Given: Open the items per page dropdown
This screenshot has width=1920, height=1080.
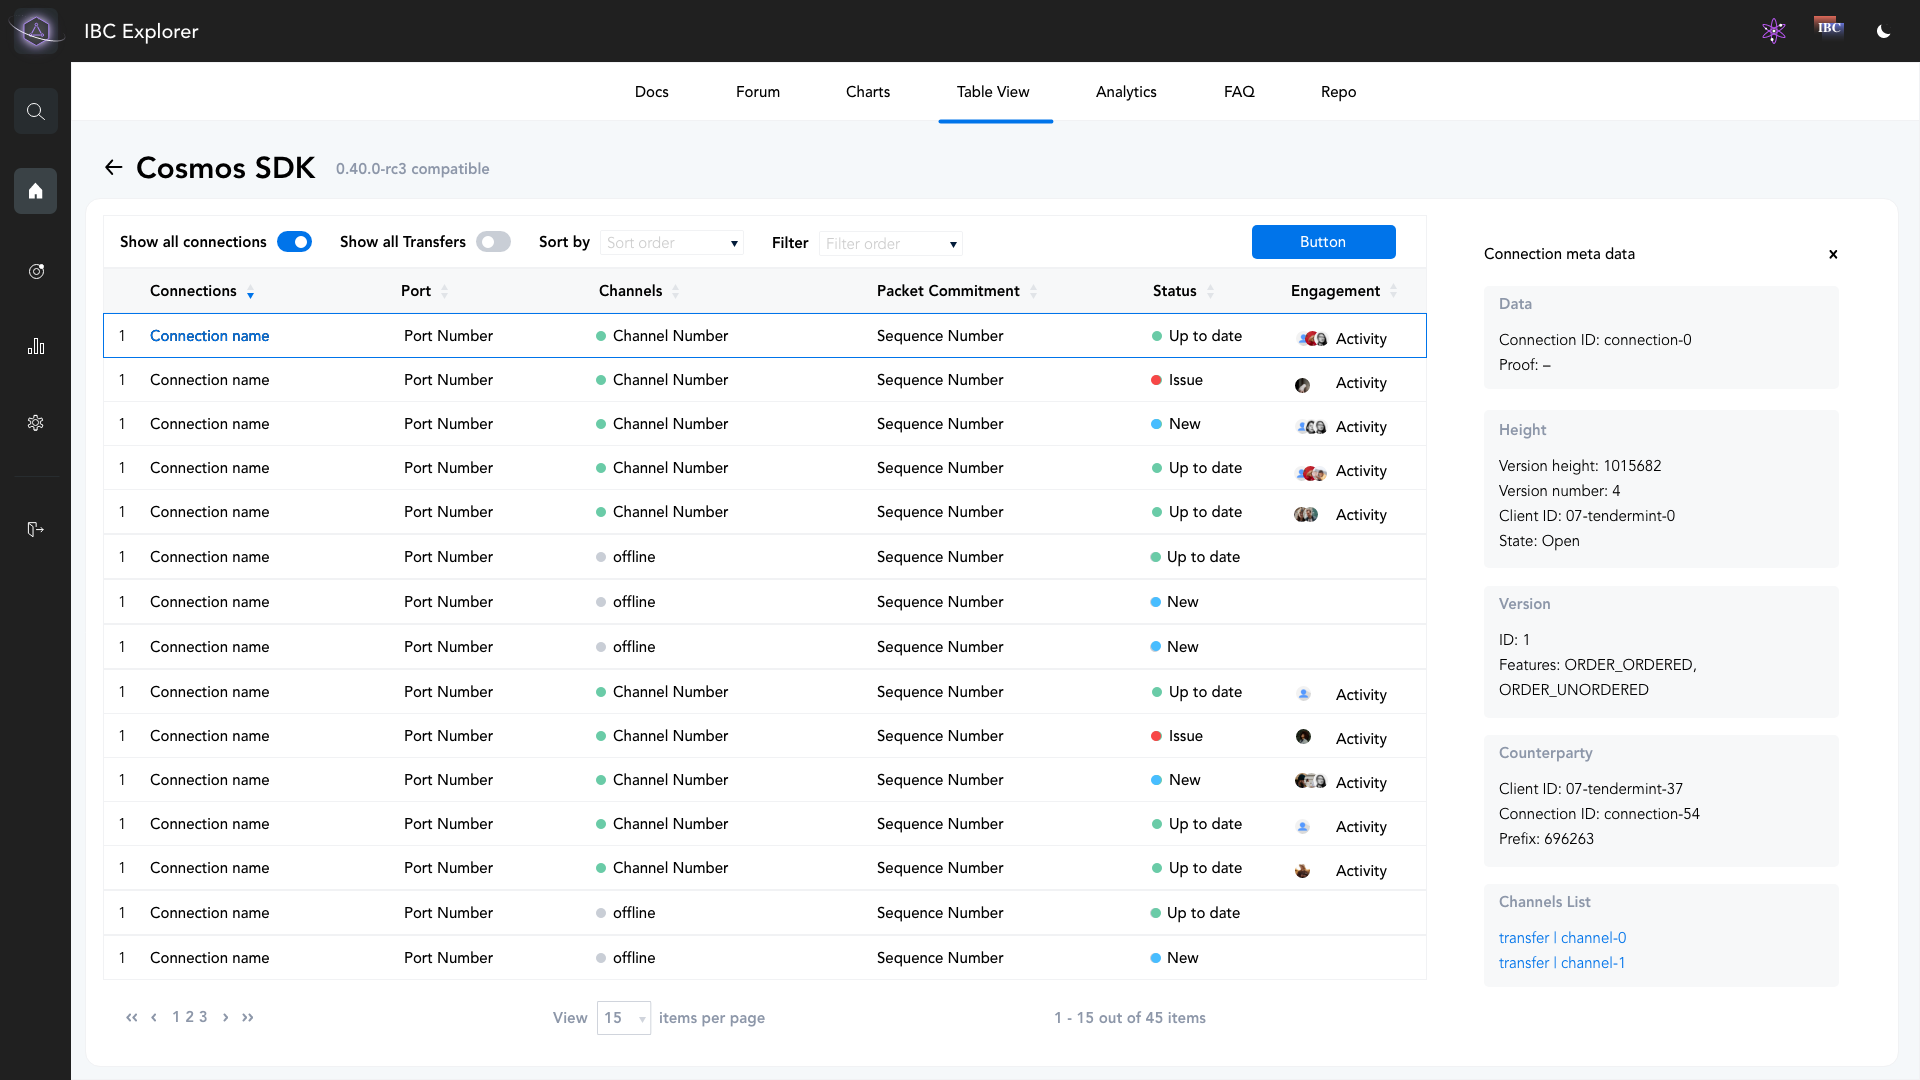Looking at the screenshot, I should tap(623, 1018).
